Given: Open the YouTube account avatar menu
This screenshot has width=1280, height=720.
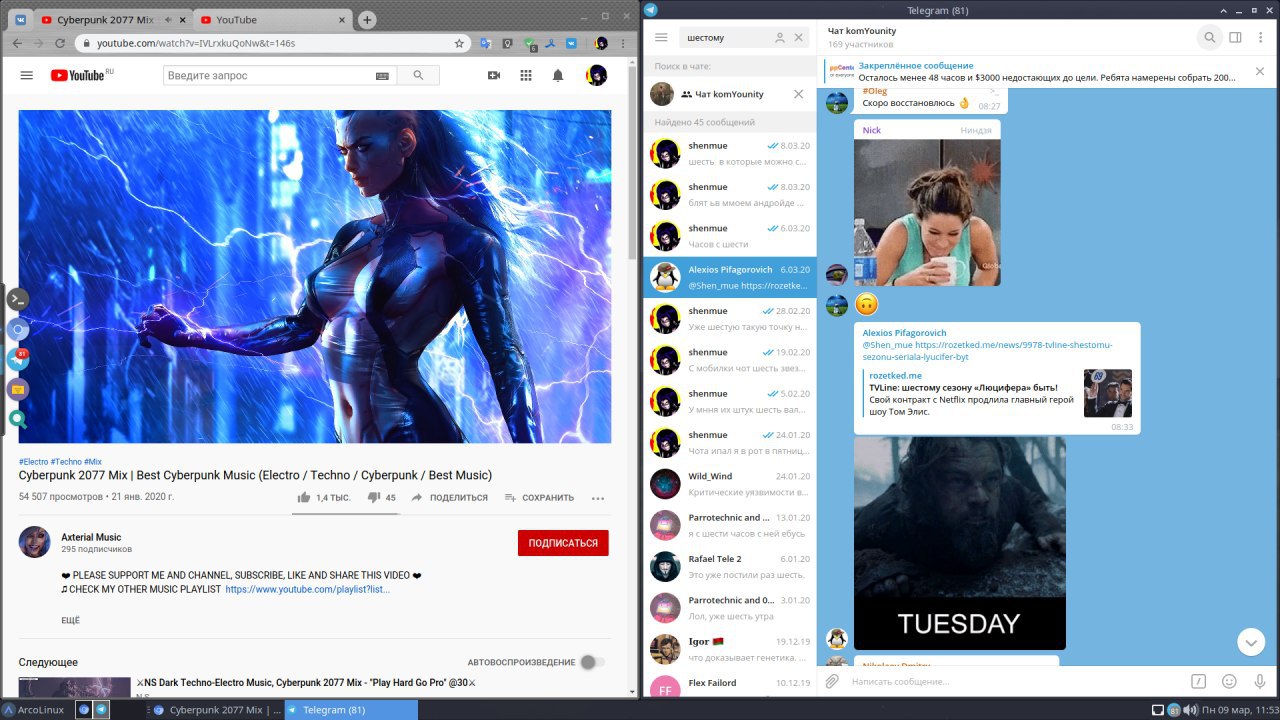Looking at the screenshot, I should [597, 75].
